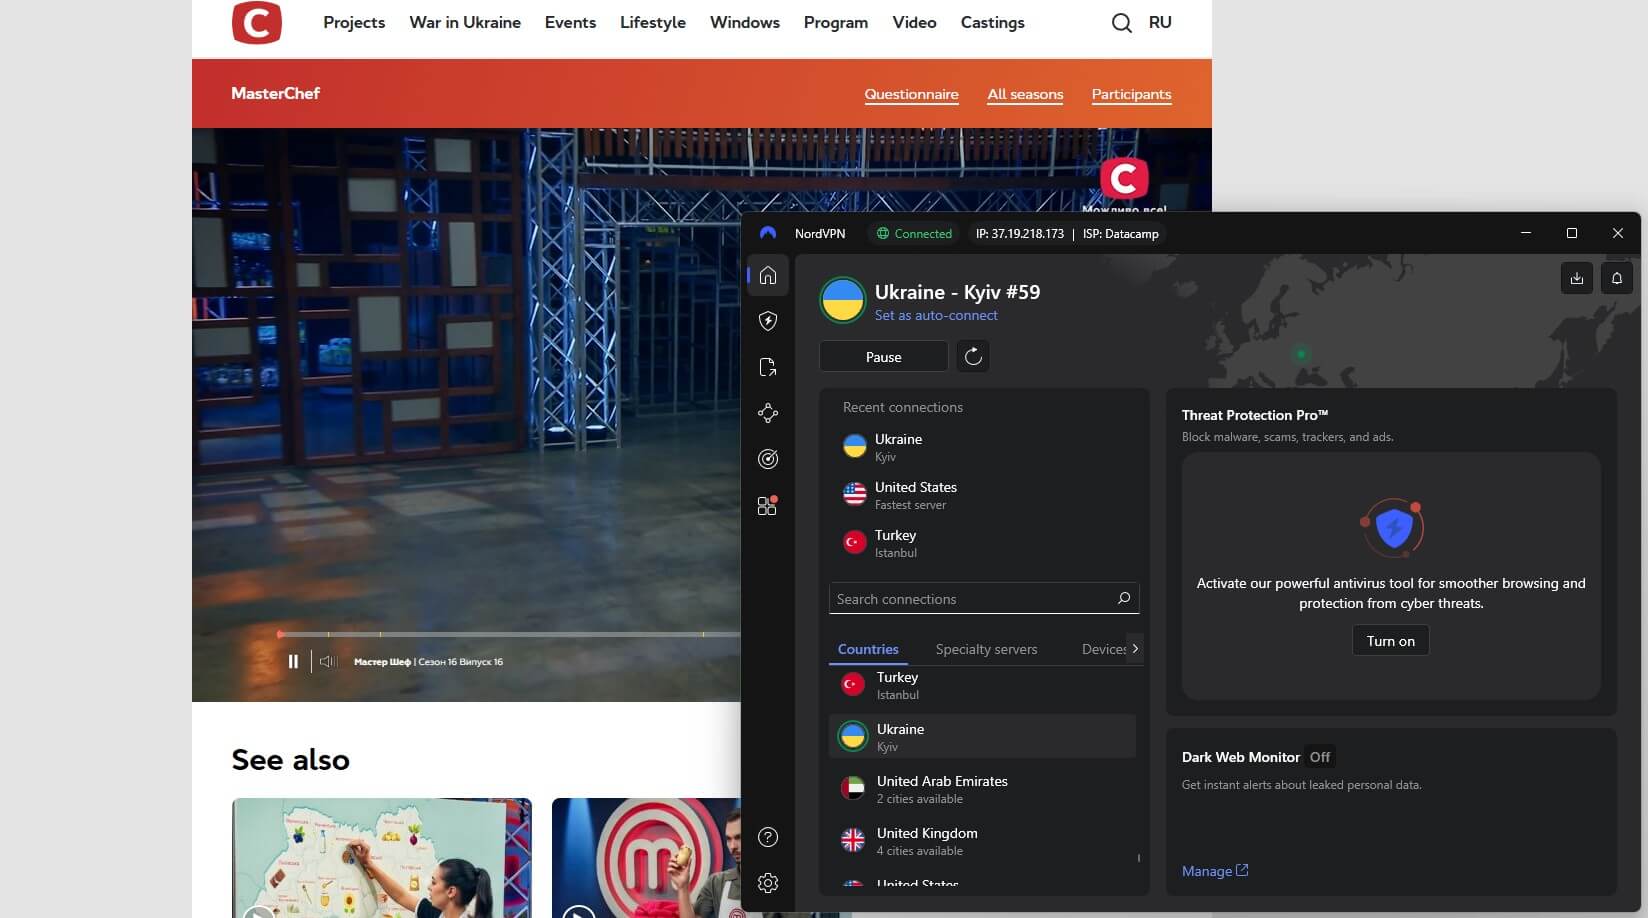This screenshot has width=1648, height=918.
Task: Open the Threat Protection sidebar icon
Action: (x=768, y=320)
